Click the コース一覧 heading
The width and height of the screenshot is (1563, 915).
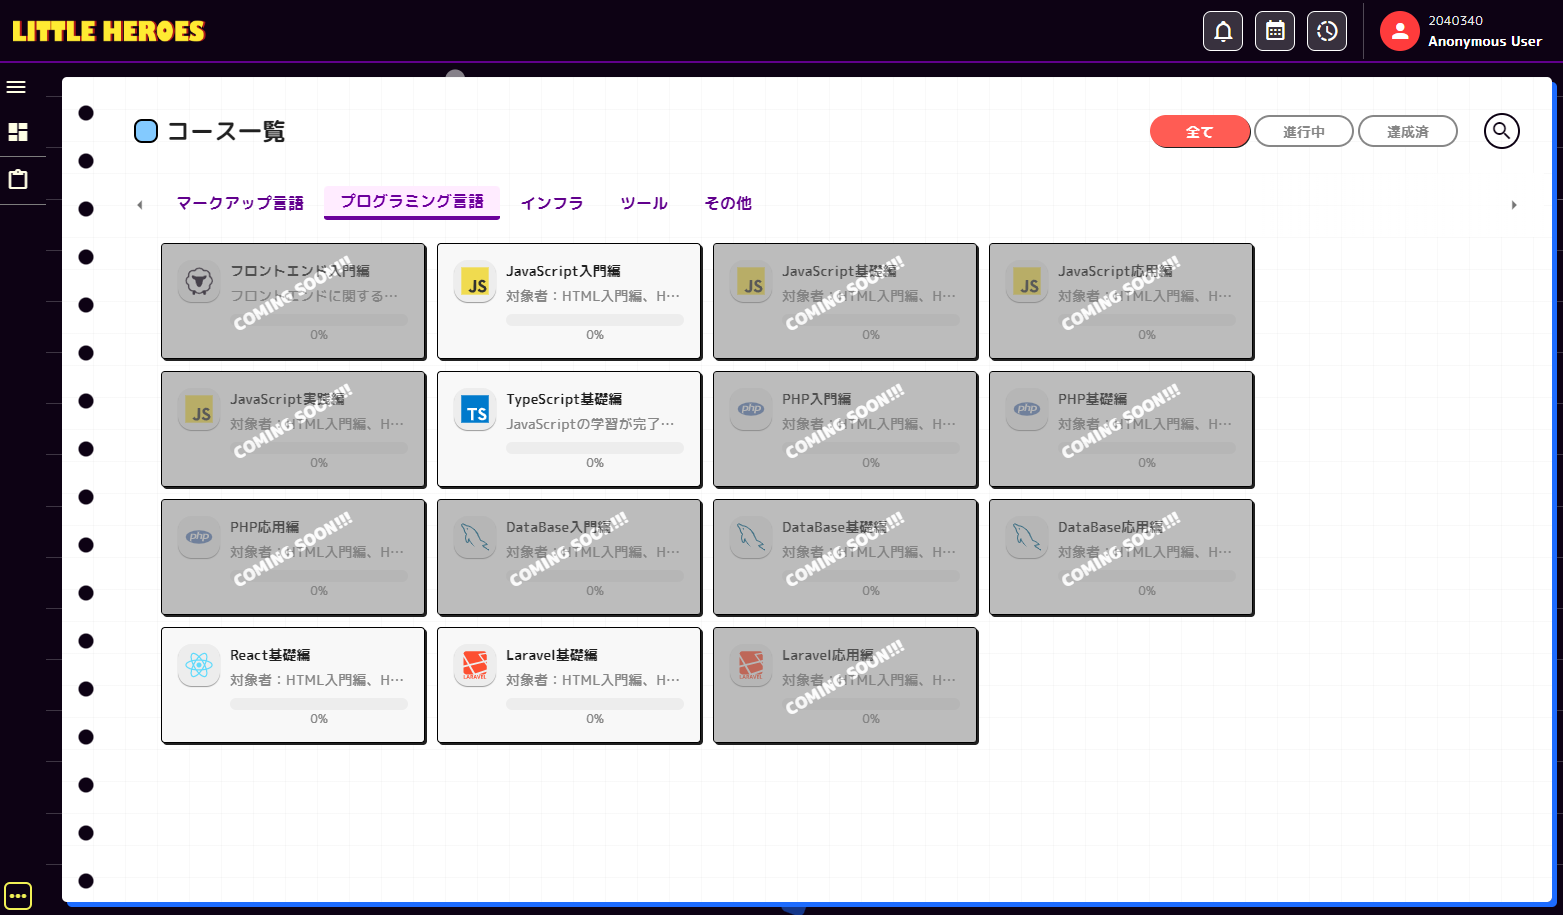[226, 131]
